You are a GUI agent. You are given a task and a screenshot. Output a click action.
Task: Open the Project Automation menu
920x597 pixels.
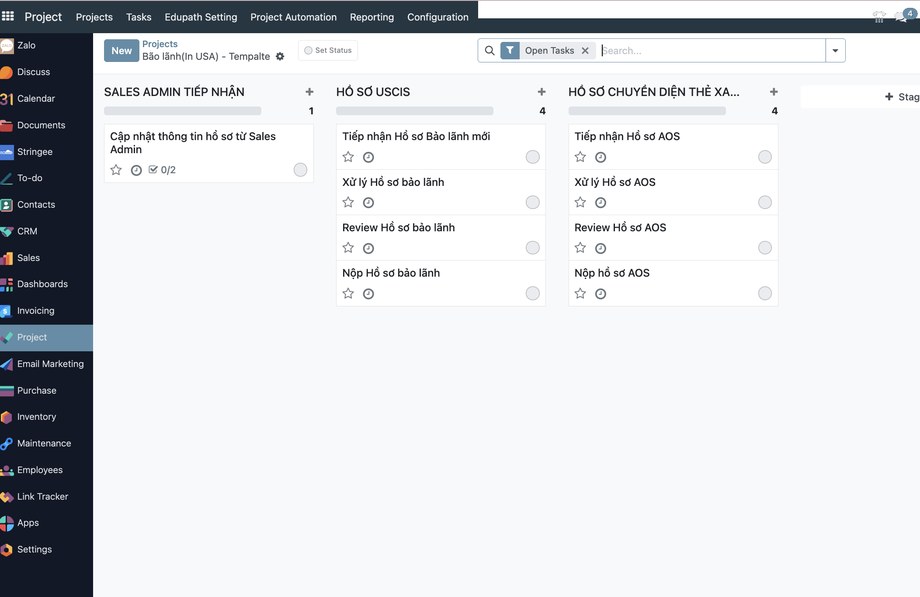(x=293, y=17)
